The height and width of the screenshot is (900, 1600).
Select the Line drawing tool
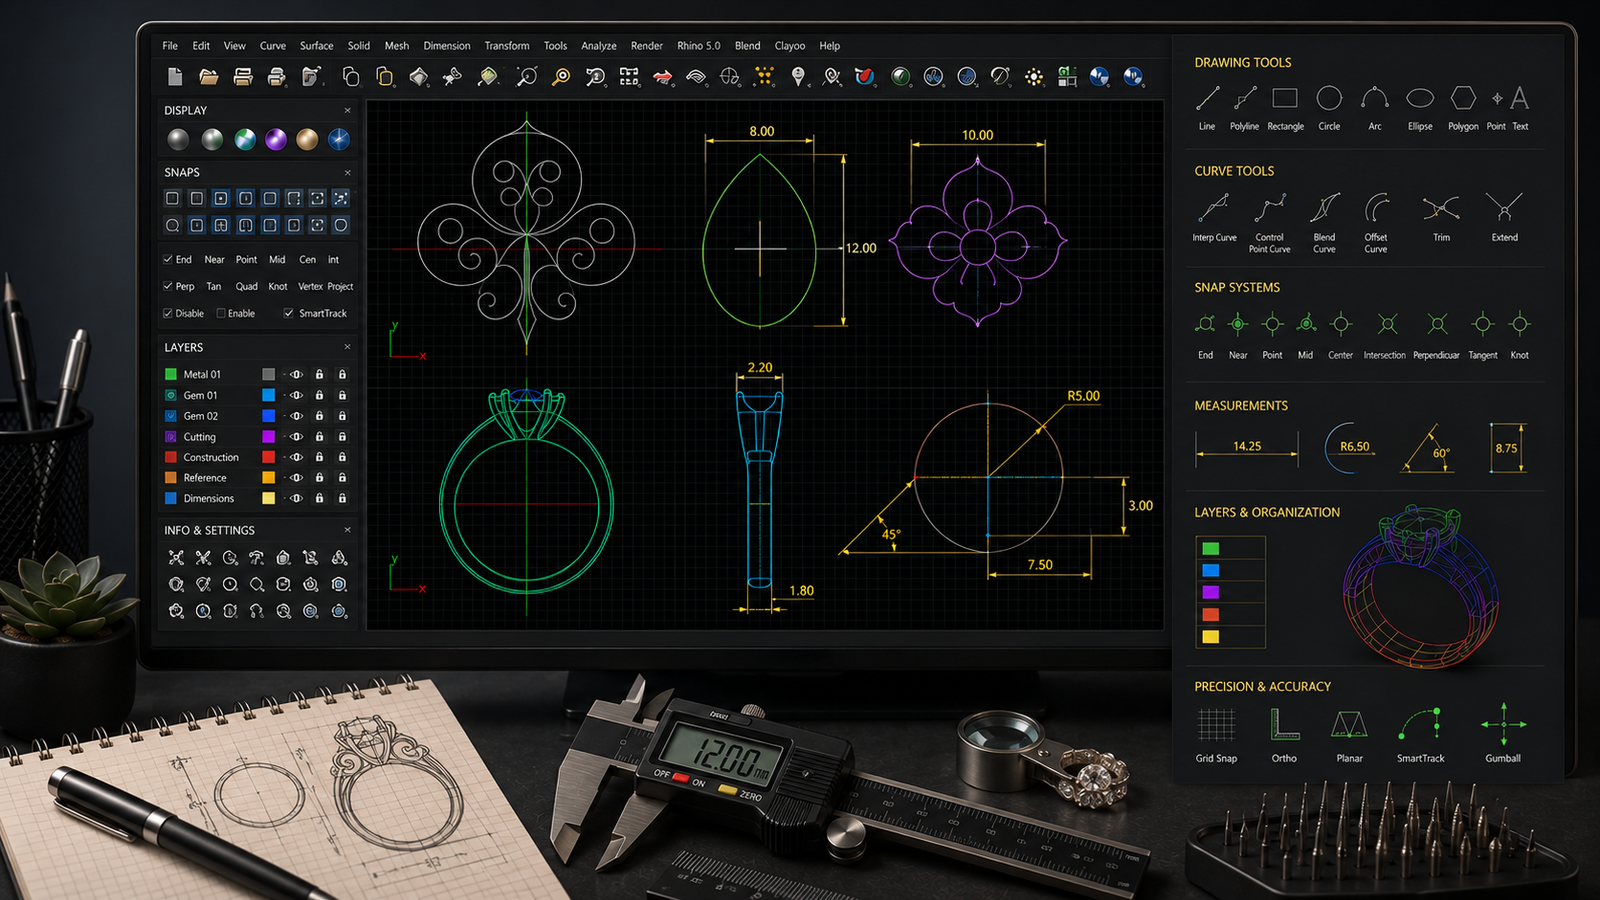coord(1207,98)
